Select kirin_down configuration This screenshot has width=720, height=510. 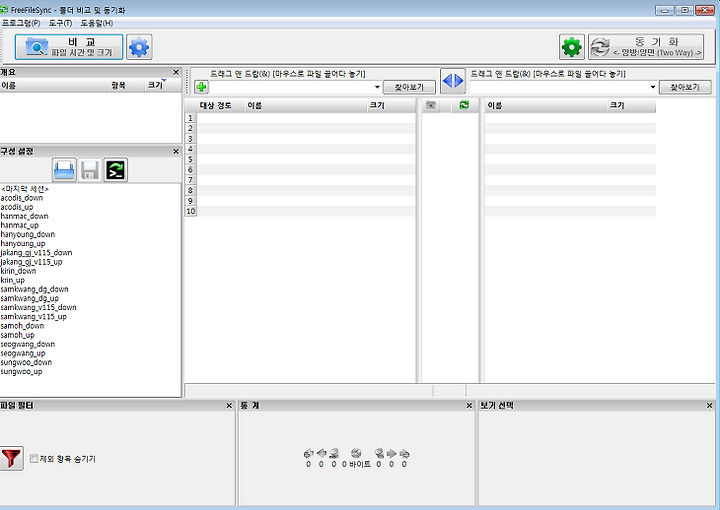18,271
